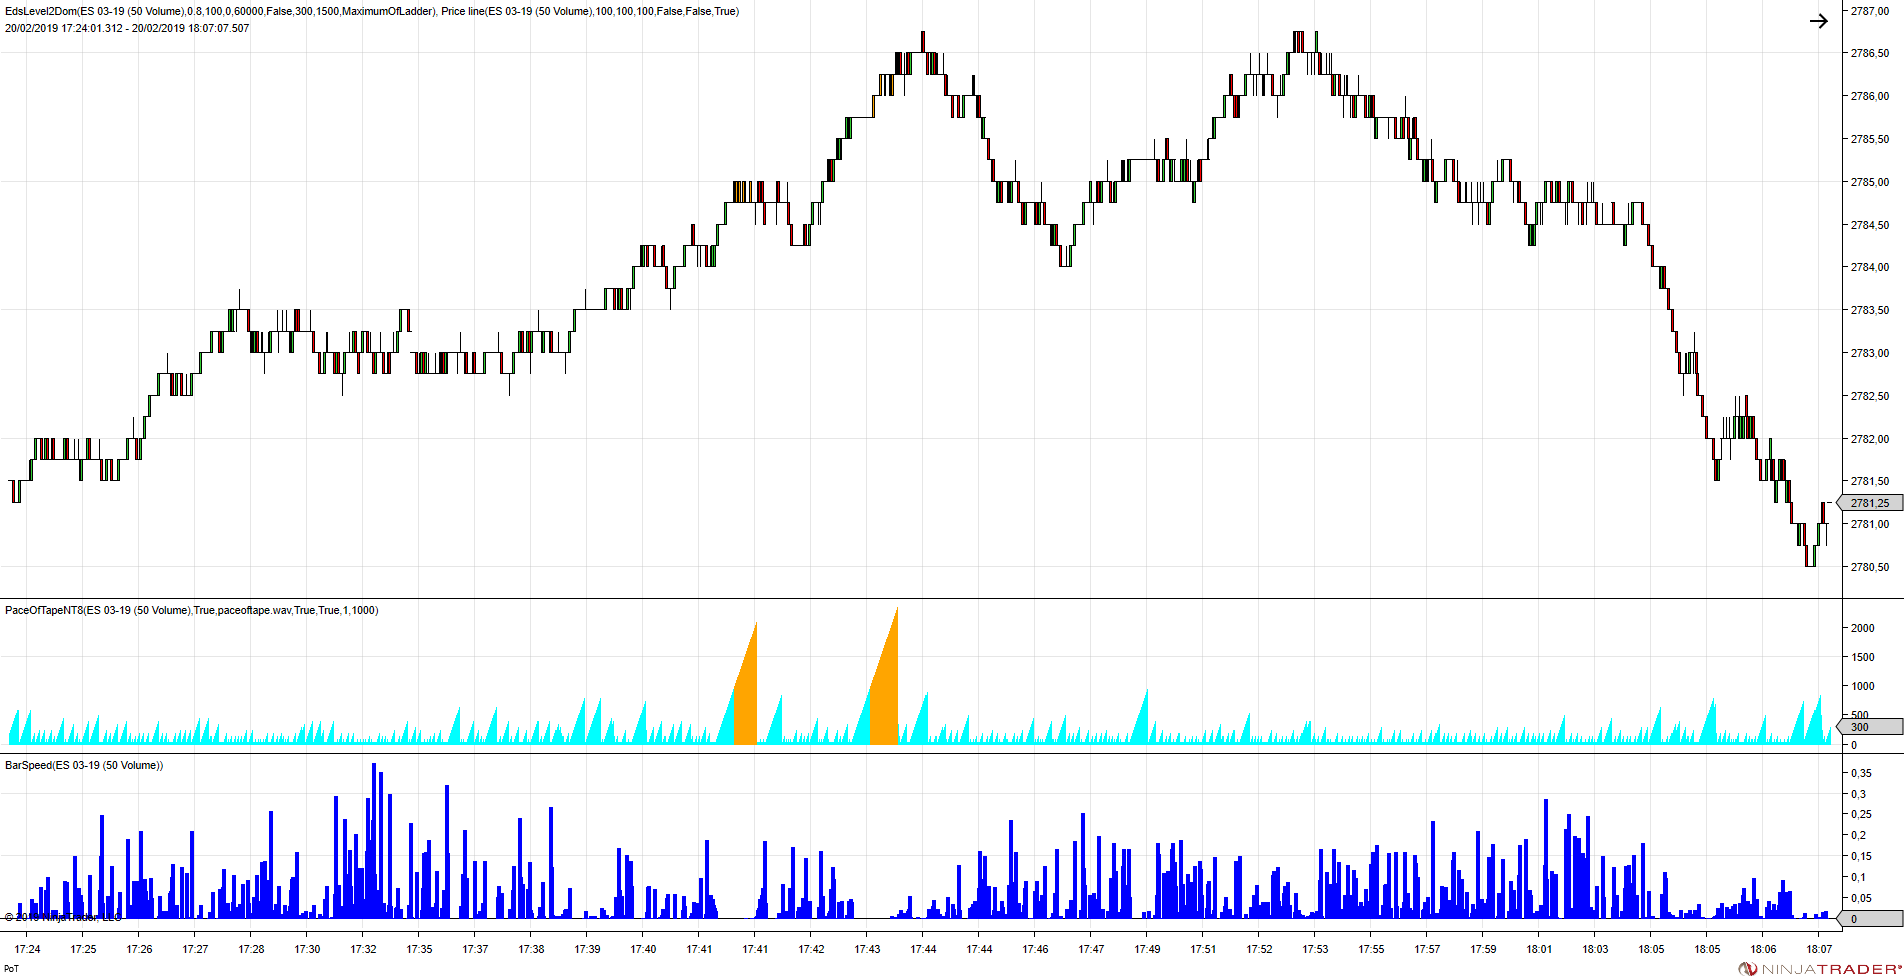
Task: Click the 17:46 time axis label
Action: coord(1036,949)
